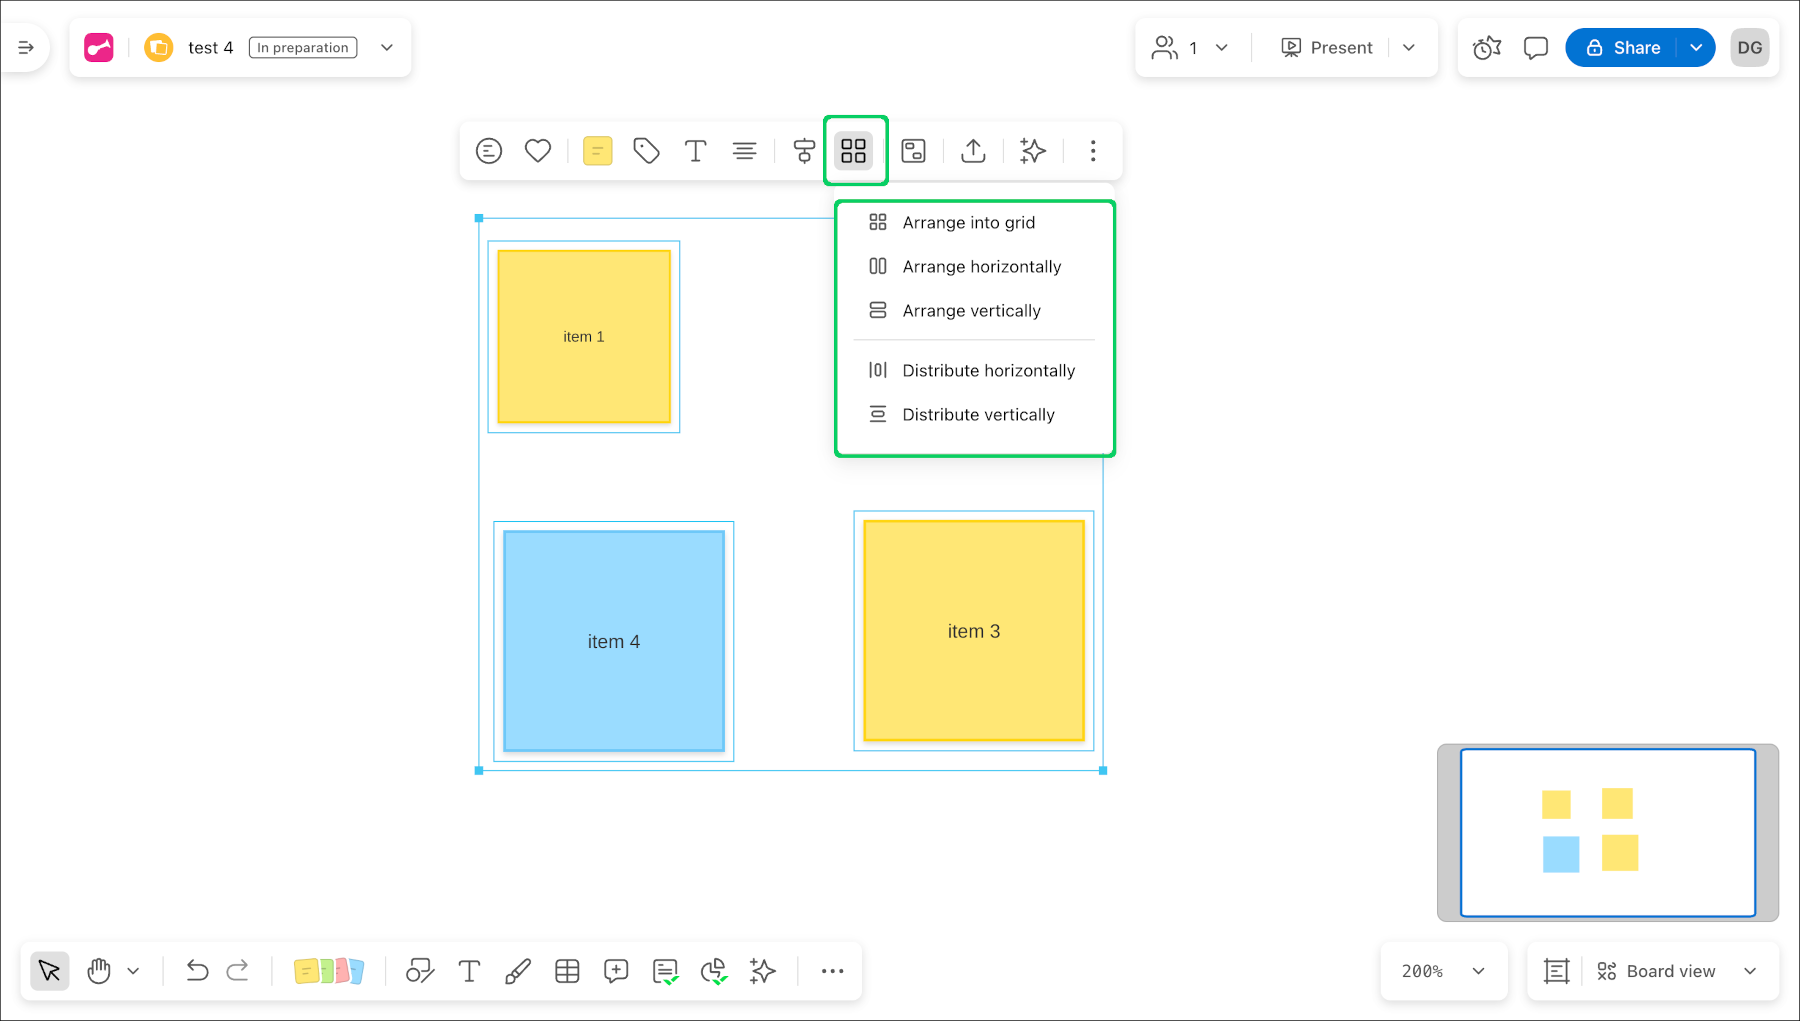Toggle the arrange grid layout button

click(x=854, y=151)
